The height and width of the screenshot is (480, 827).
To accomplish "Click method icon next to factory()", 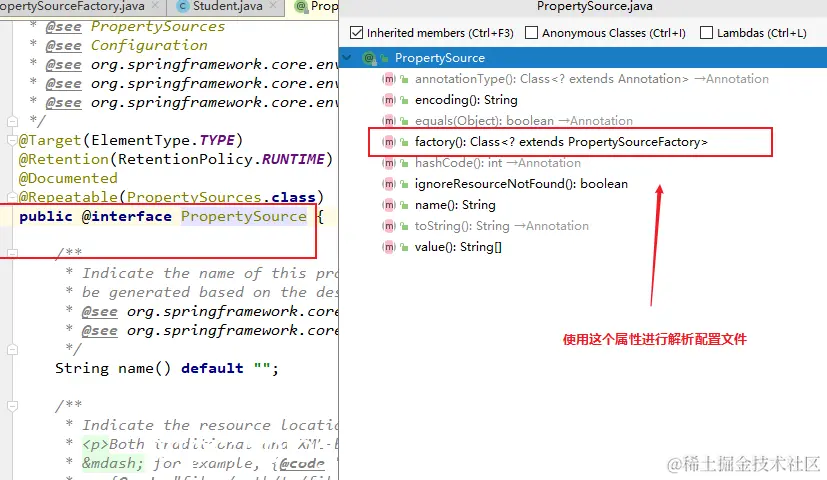I will (x=389, y=142).
